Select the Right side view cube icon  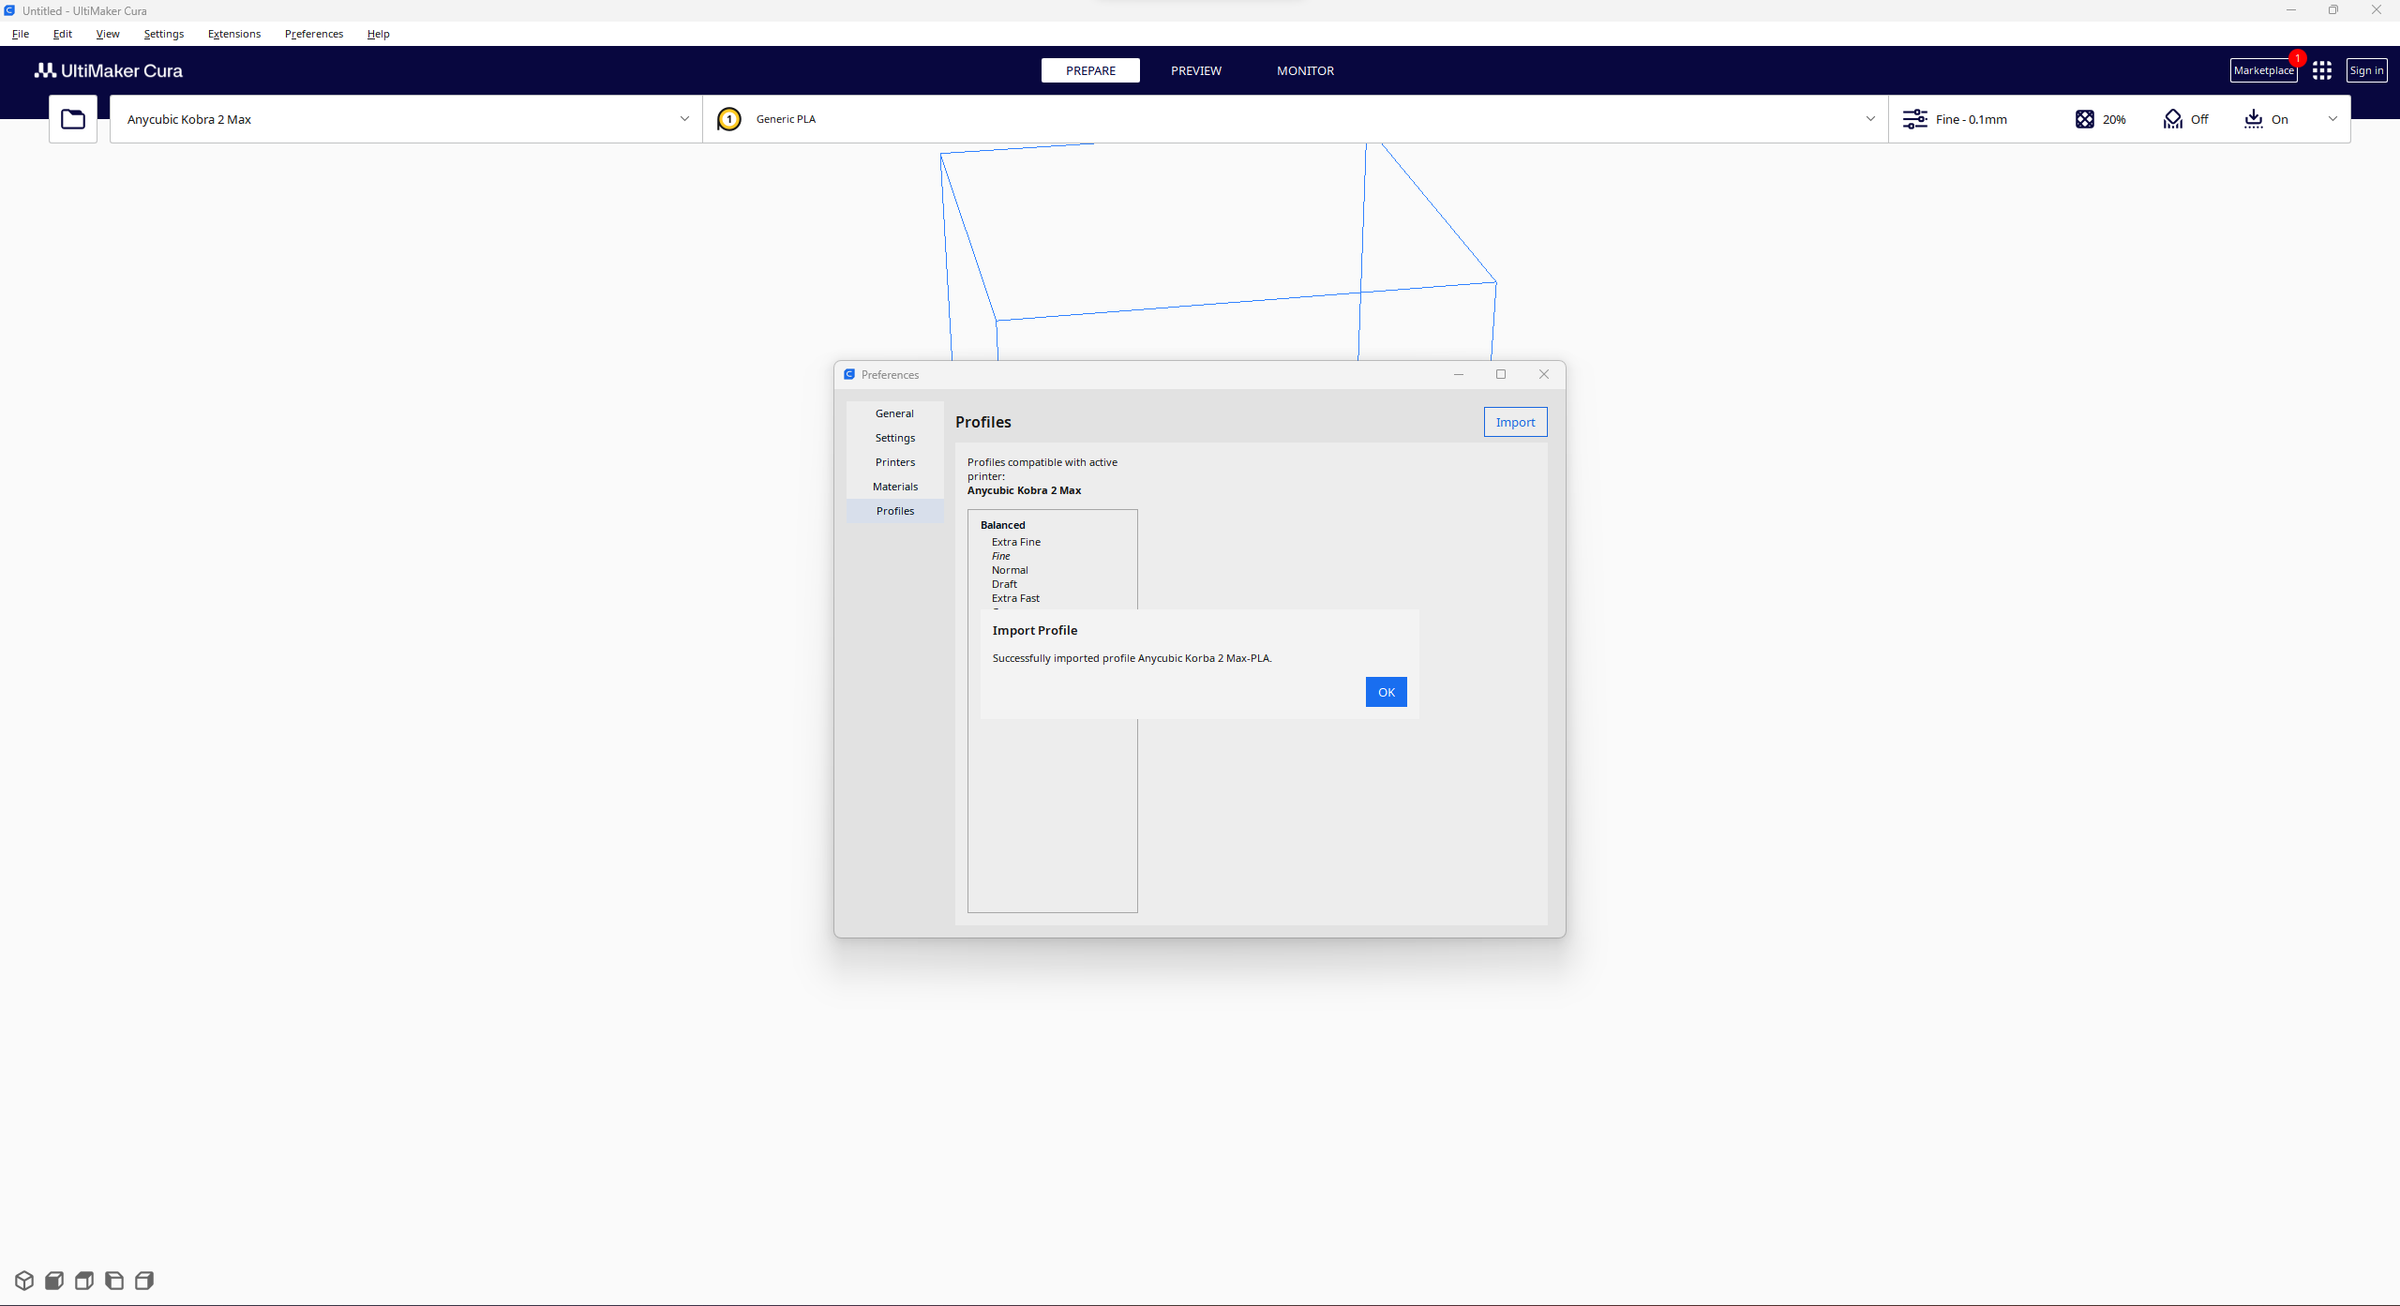(145, 1280)
